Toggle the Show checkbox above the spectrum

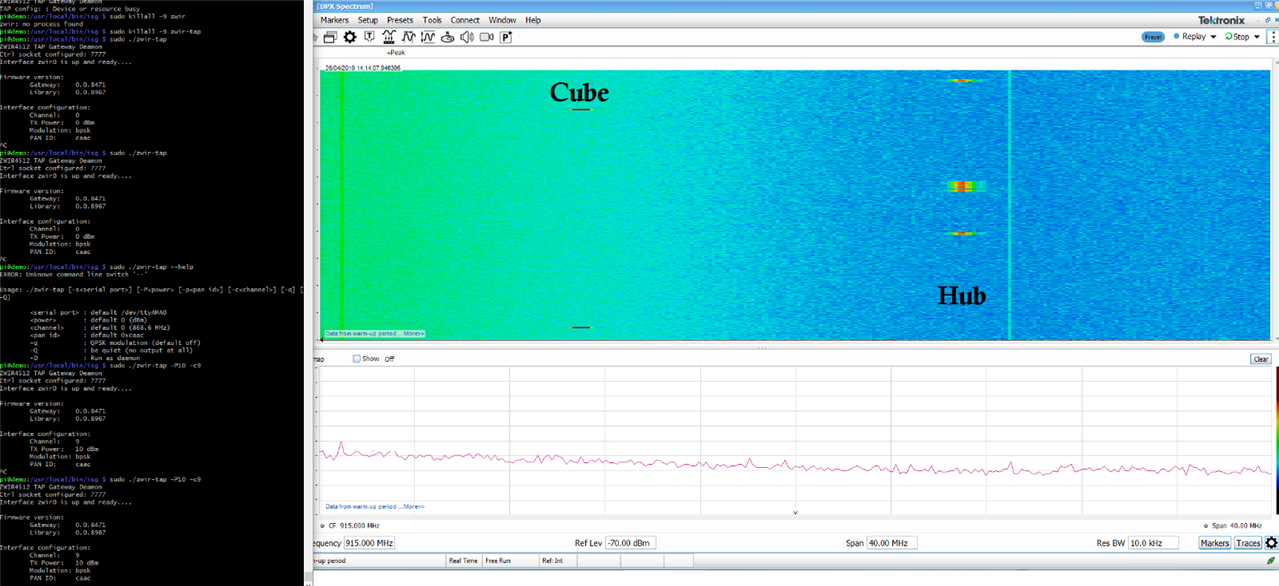[357, 359]
